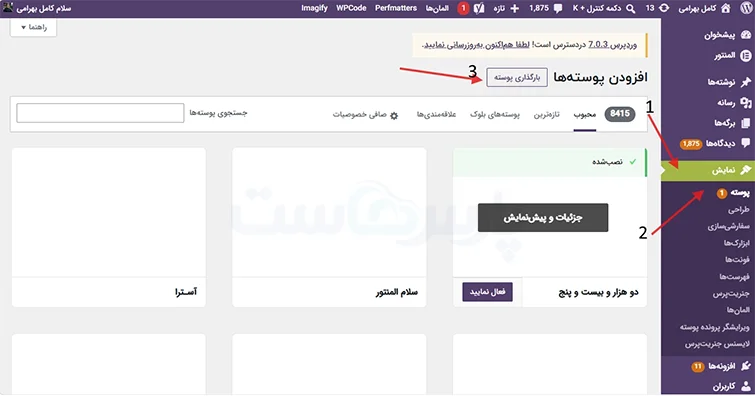Open پوسته in the نمایش submenu
755x396 pixels.
point(740,193)
